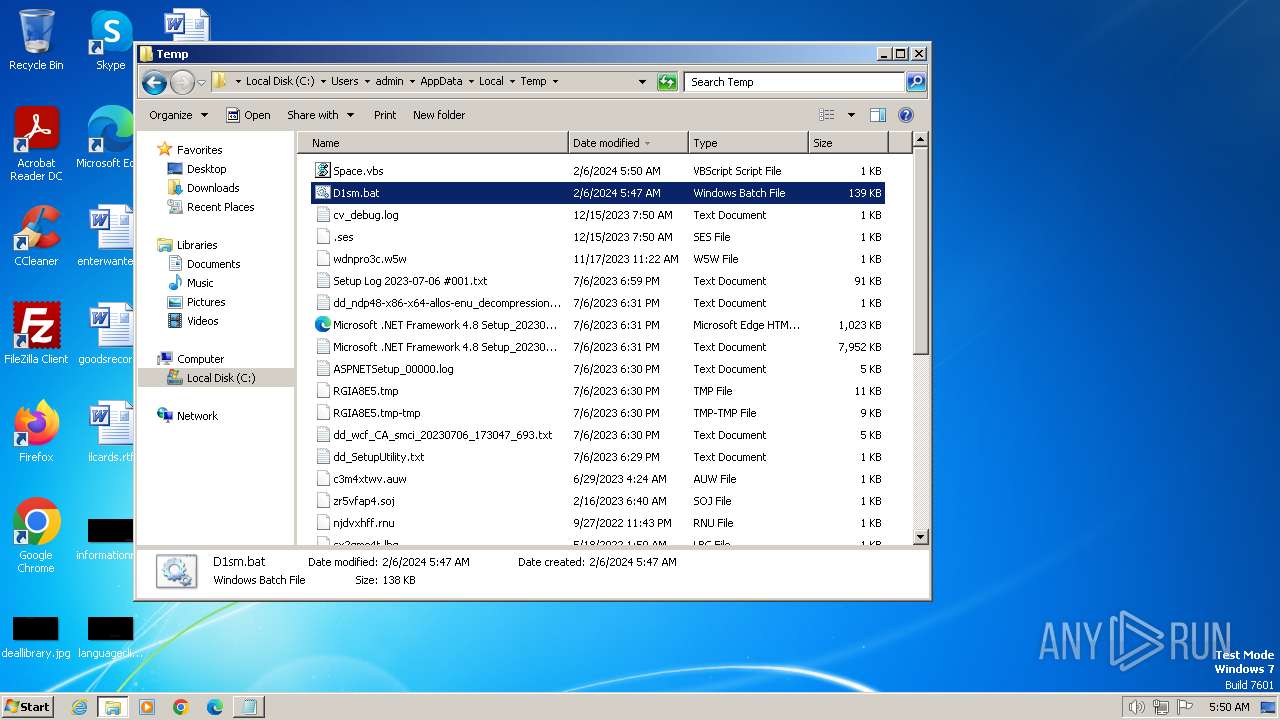Image resolution: width=1280 pixels, height=720 pixels.
Task: Click the Forward navigation arrow
Action: pos(182,82)
